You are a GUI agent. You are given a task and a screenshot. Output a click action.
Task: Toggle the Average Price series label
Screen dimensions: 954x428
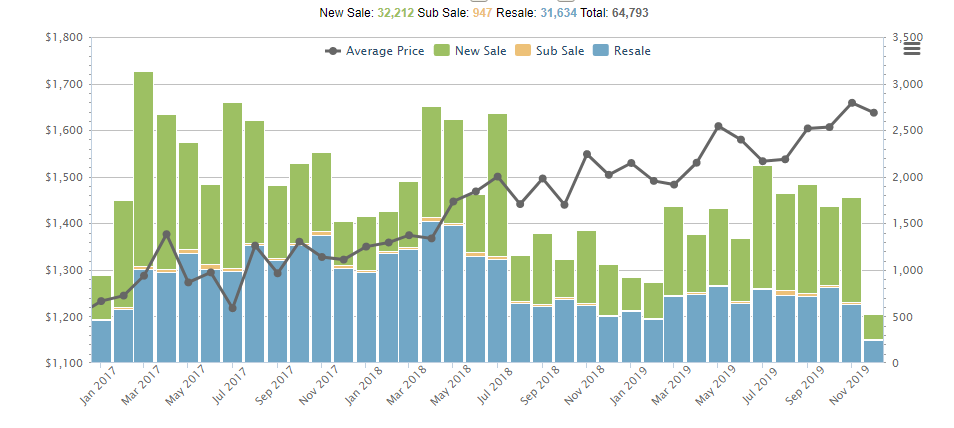(385, 51)
